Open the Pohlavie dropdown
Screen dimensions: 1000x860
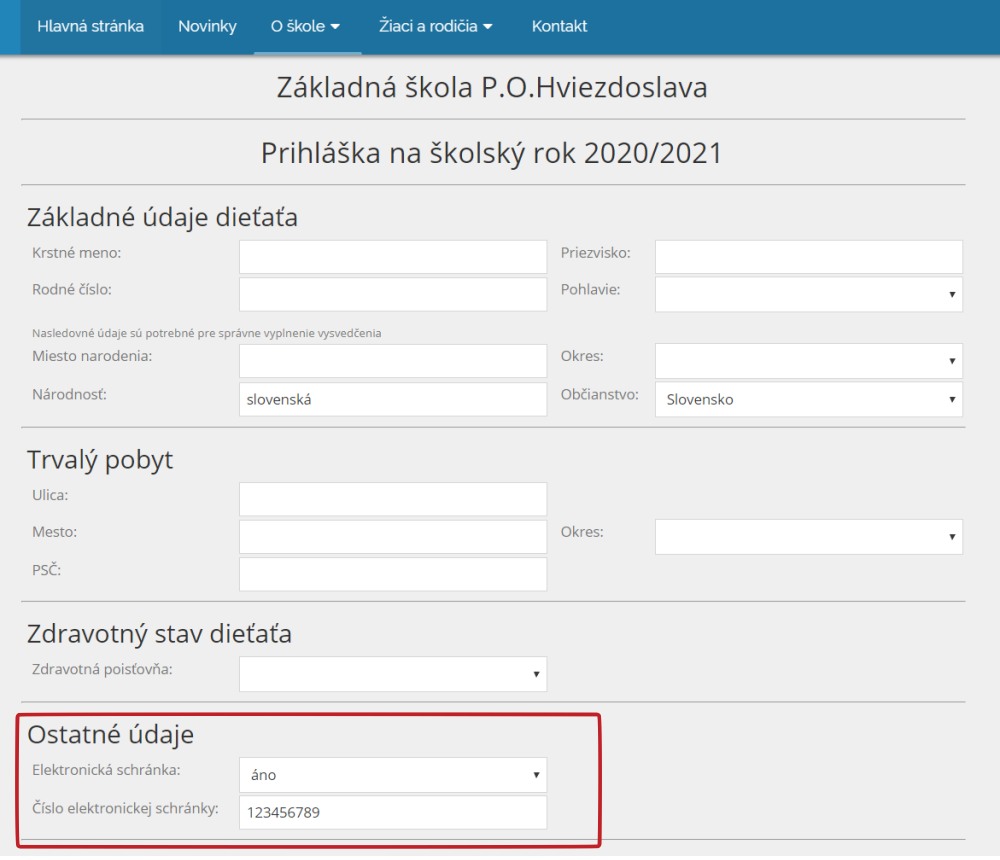pyautogui.click(x=809, y=294)
